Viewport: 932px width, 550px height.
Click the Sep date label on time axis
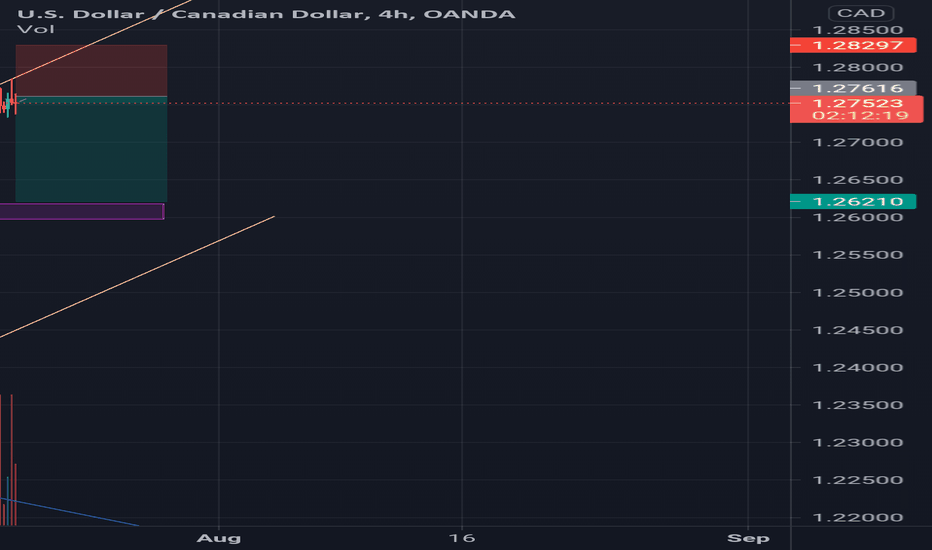pyautogui.click(x=748, y=538)
